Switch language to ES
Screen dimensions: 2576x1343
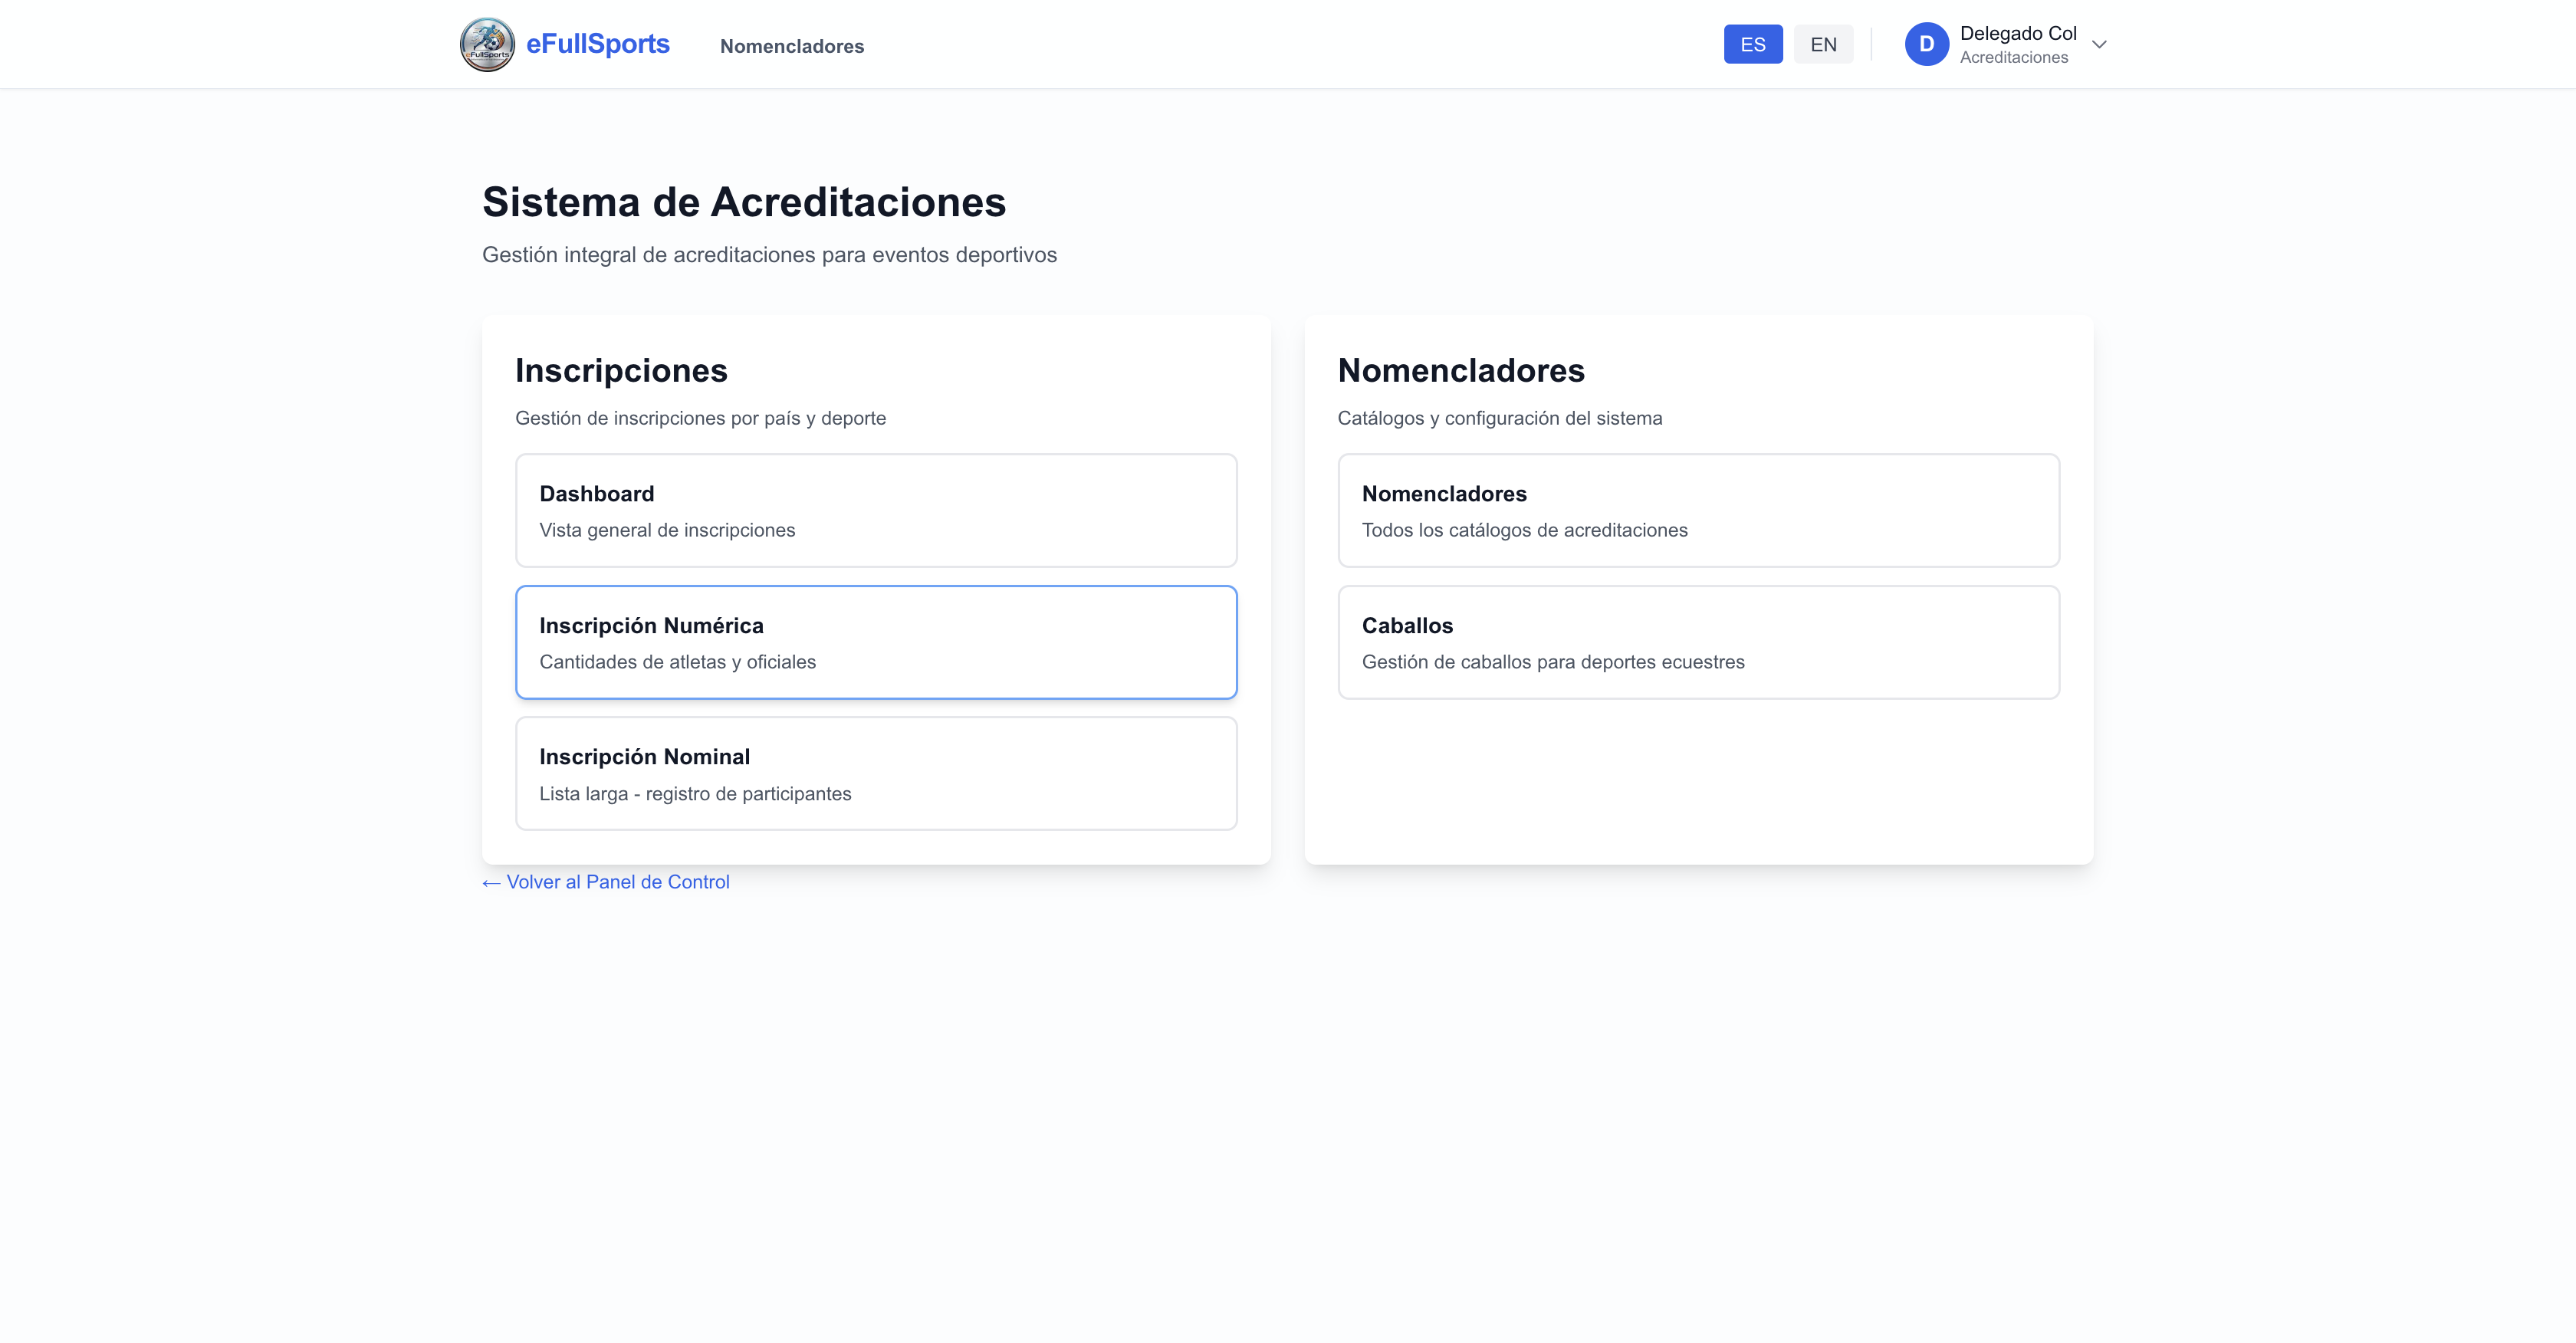pos(1752,44)
